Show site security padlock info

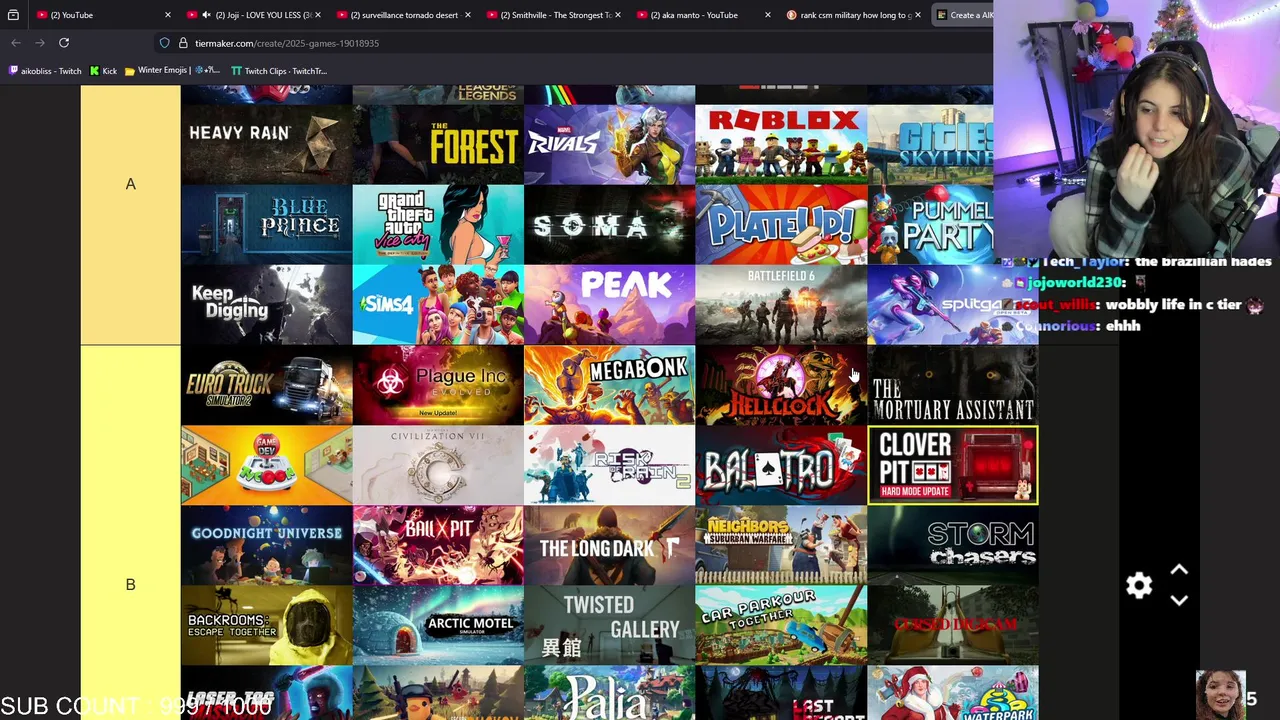point(183,43)
